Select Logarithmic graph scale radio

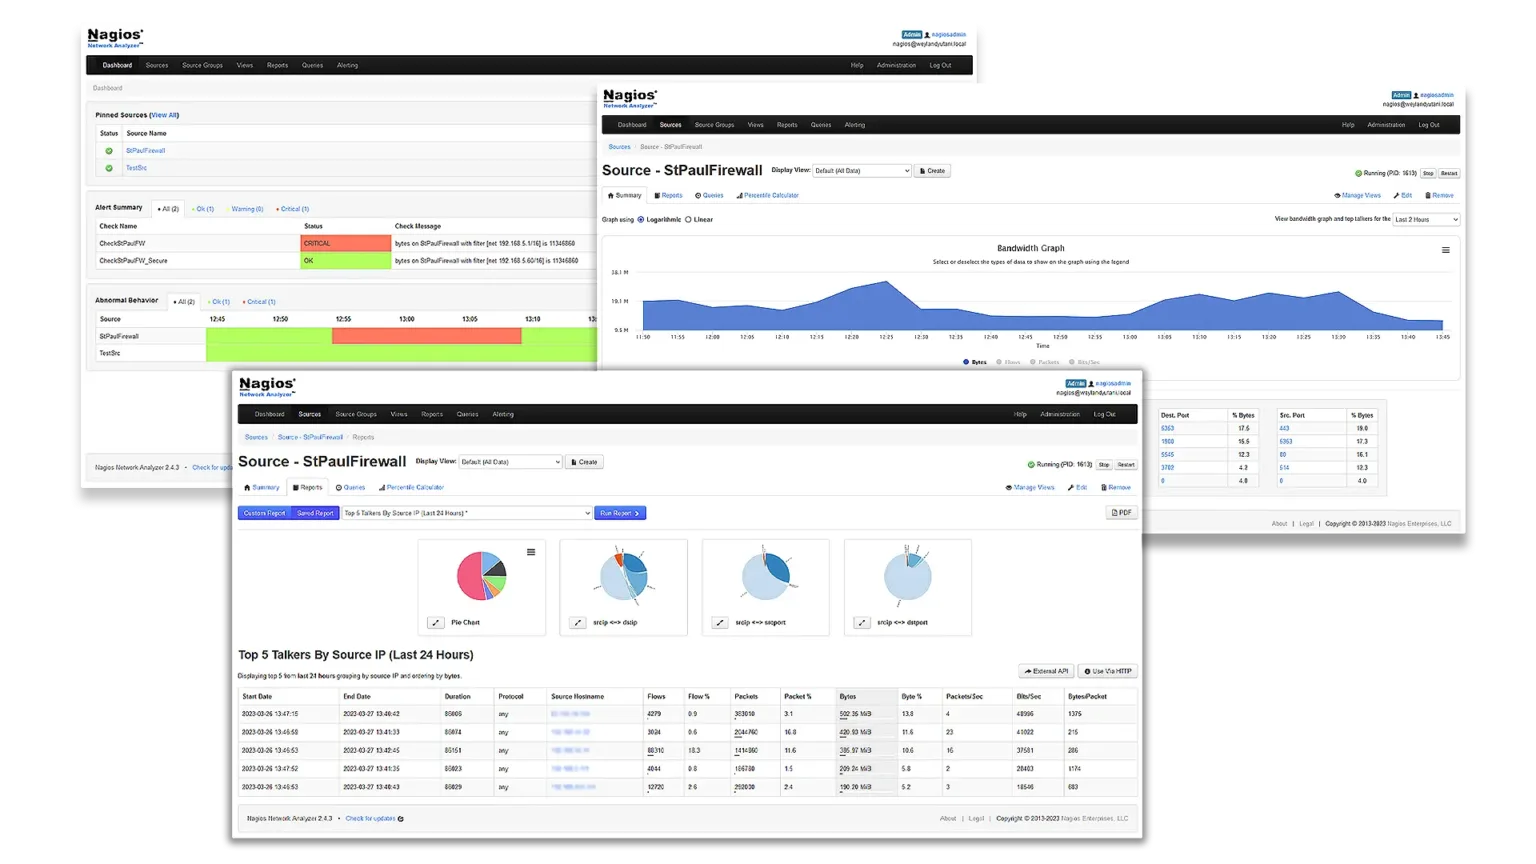click(641, 219)
